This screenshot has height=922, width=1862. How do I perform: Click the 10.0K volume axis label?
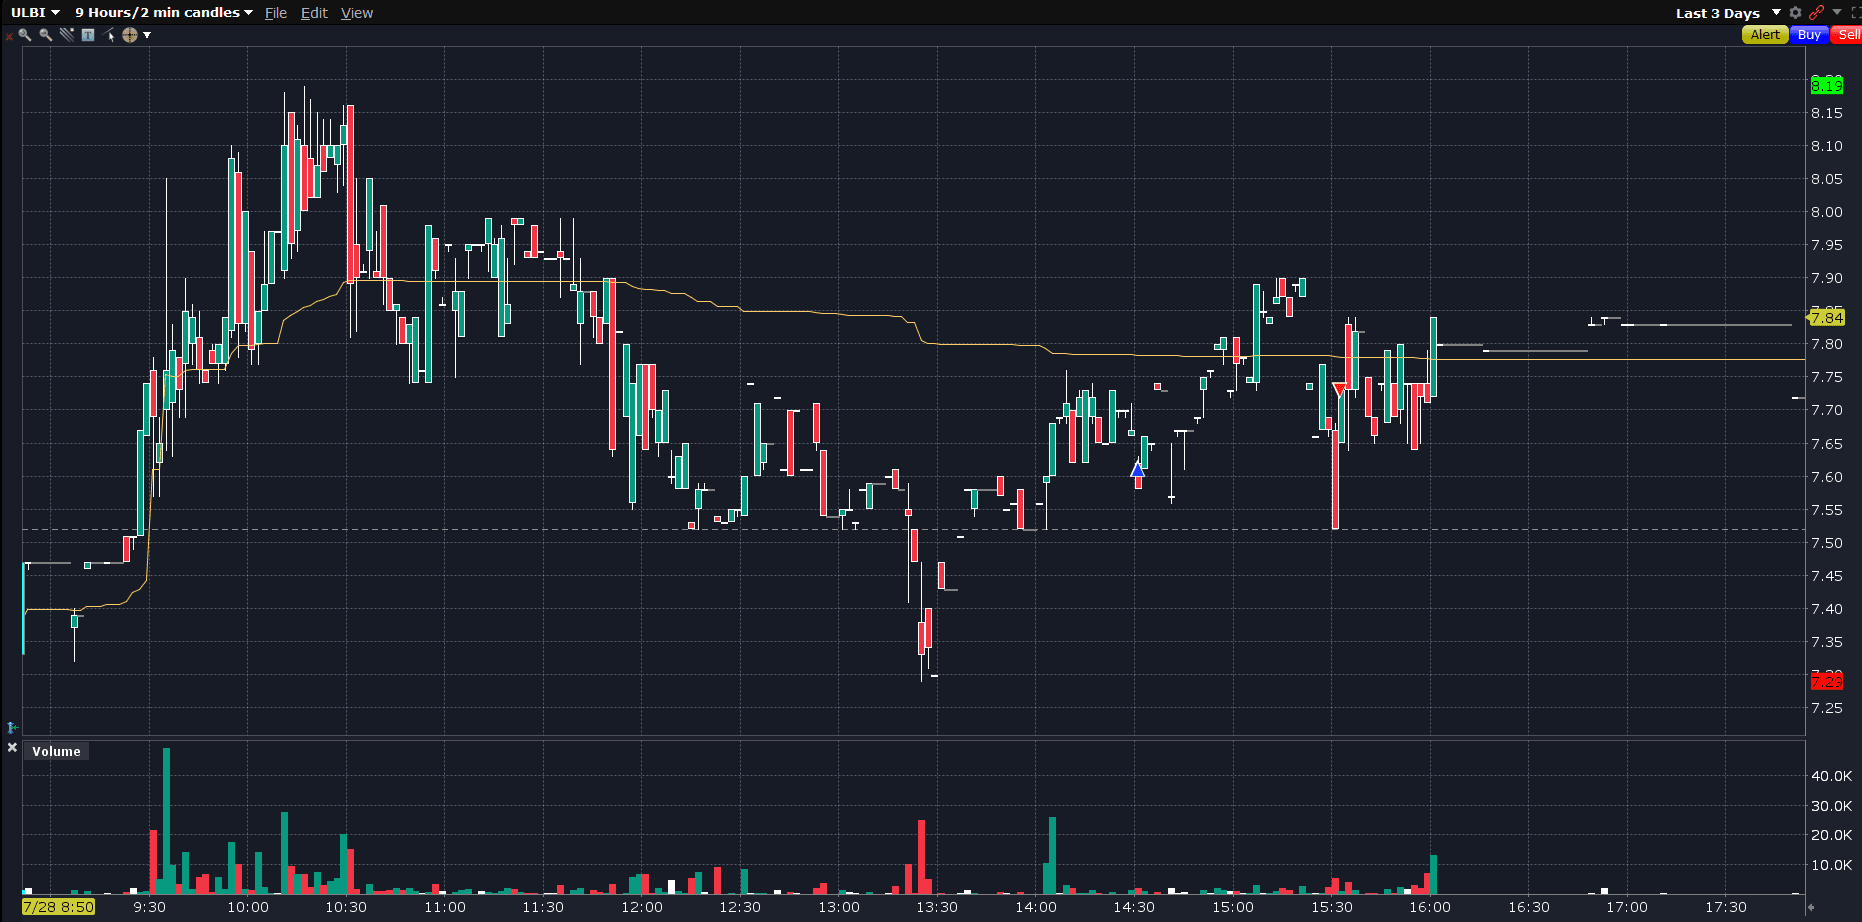[1831, 865]
